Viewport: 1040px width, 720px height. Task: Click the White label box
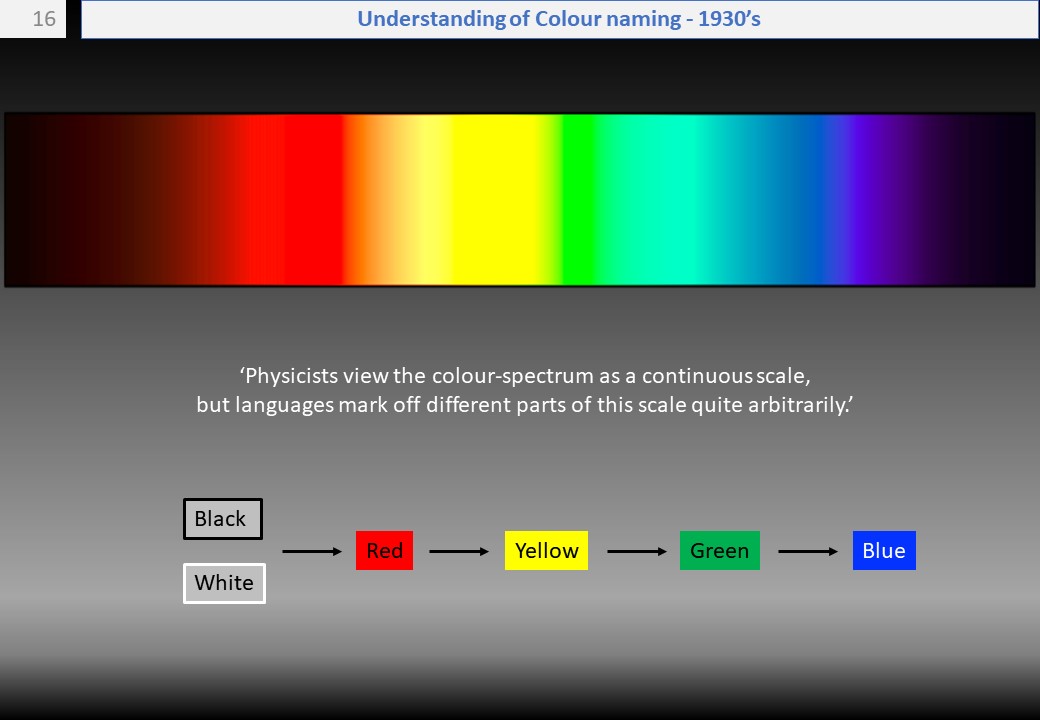pos(224,583)
